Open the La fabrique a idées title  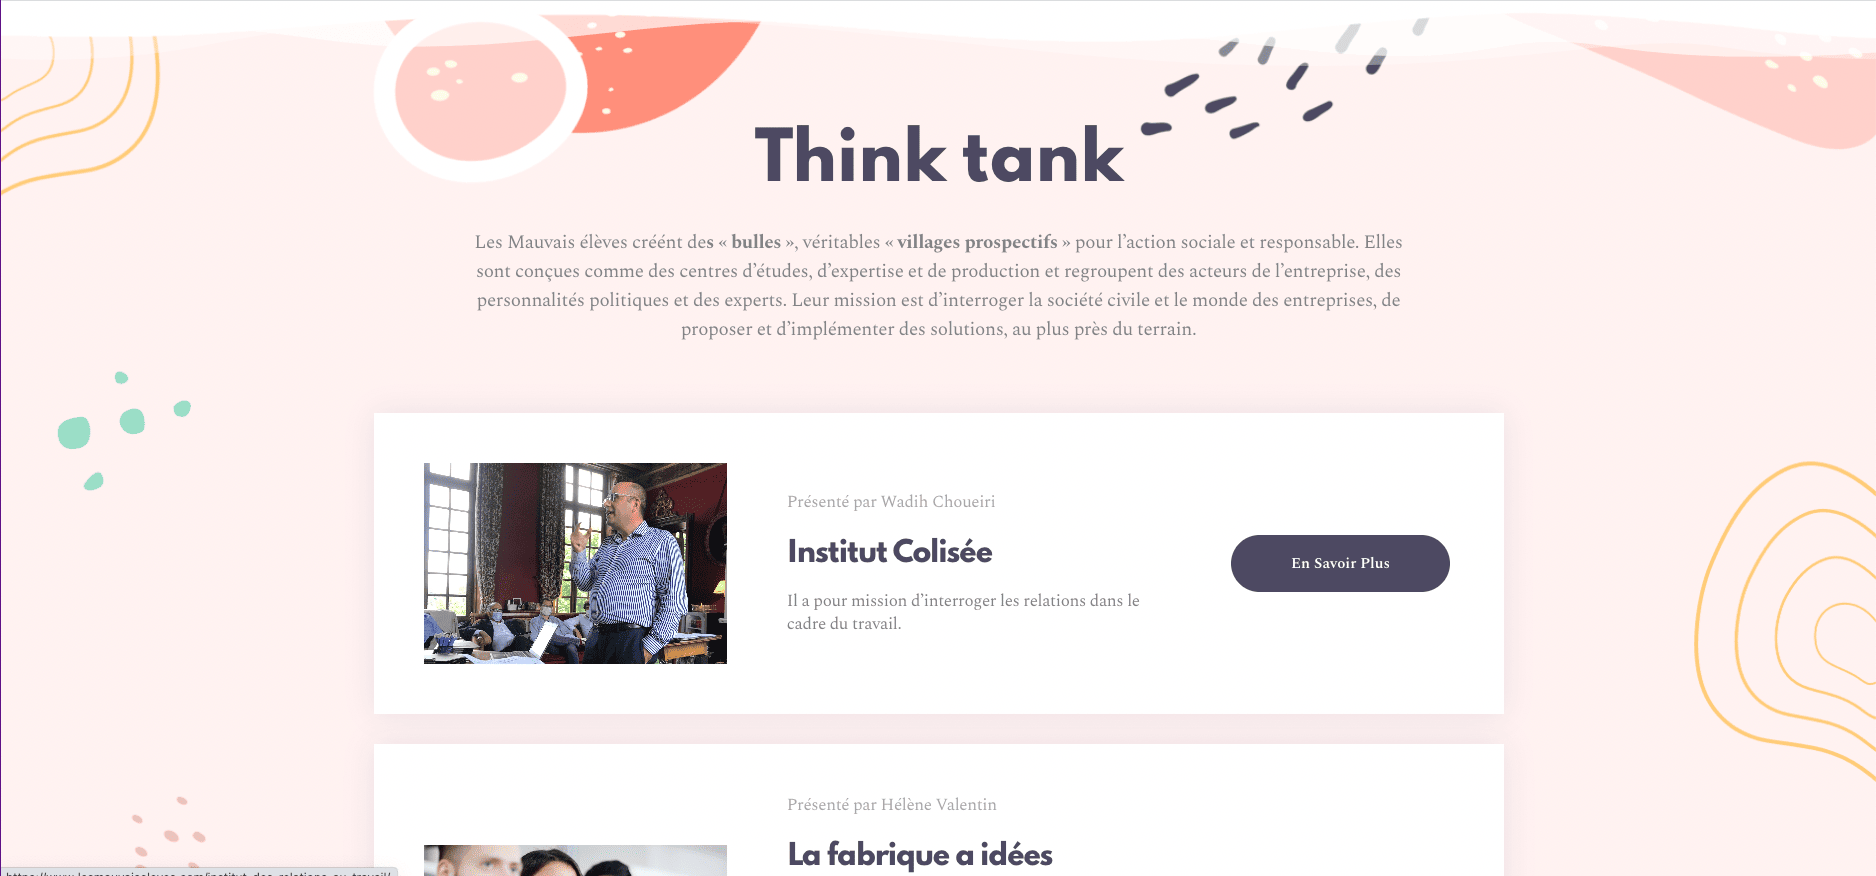click(920, 855)
